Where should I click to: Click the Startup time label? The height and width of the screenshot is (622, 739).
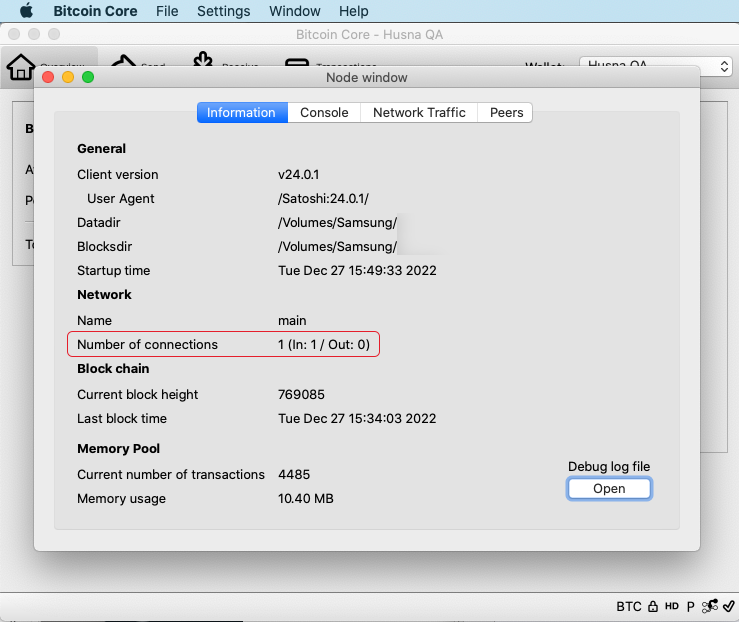pos(114,271)
